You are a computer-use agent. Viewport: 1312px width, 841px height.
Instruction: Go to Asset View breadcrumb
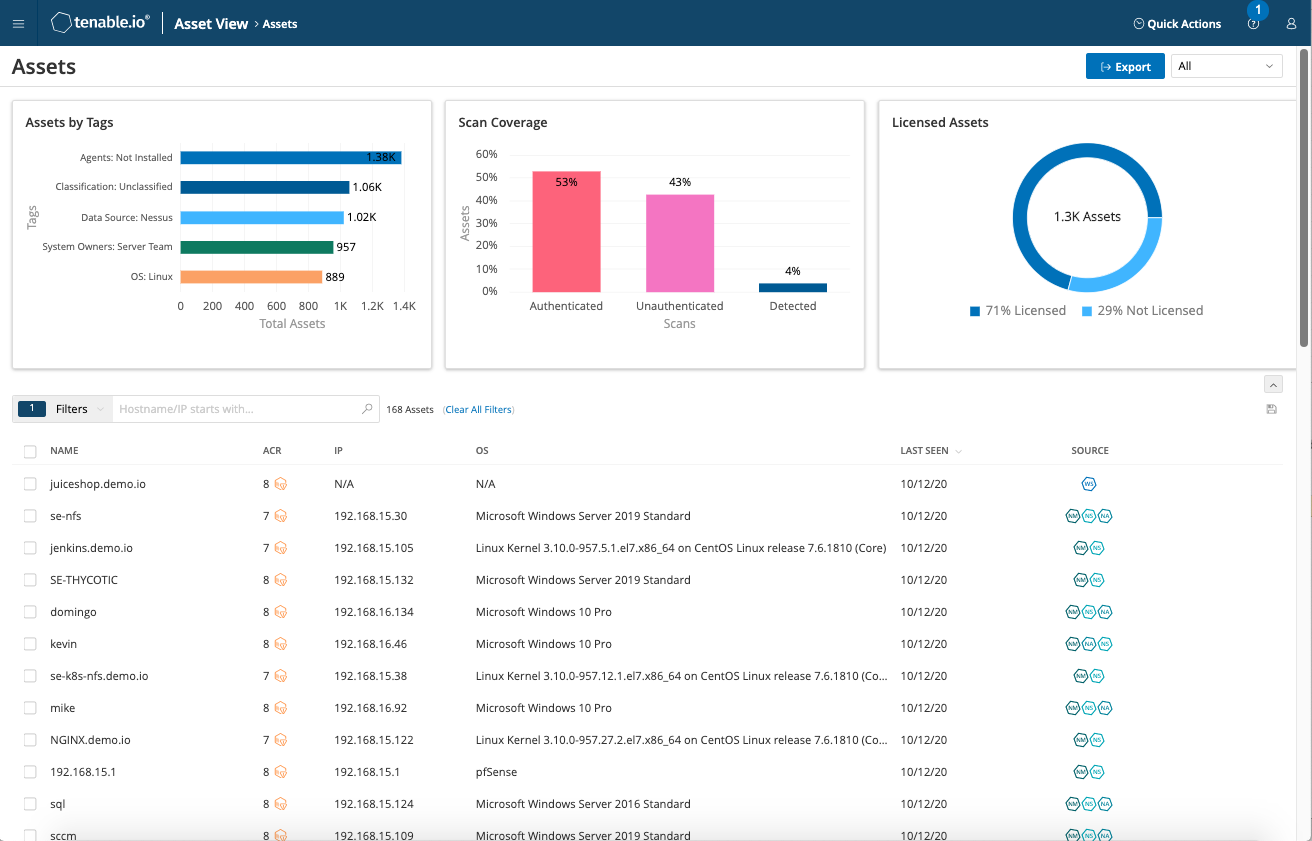point(211,24)
